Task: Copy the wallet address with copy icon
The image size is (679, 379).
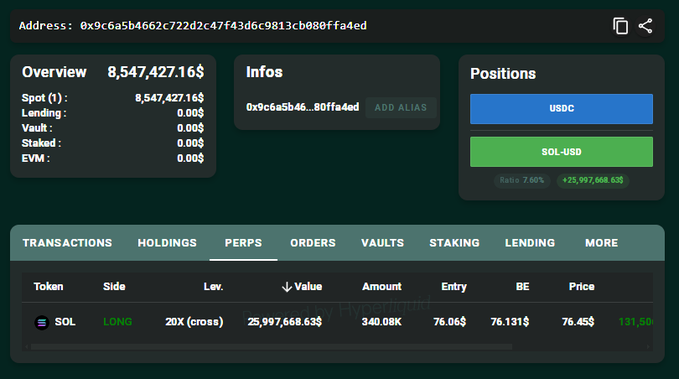Action: click(x=620, y=26)
